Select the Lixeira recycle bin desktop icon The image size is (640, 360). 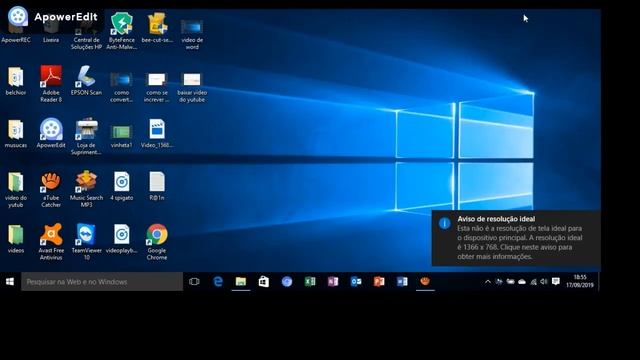point(51,31)
